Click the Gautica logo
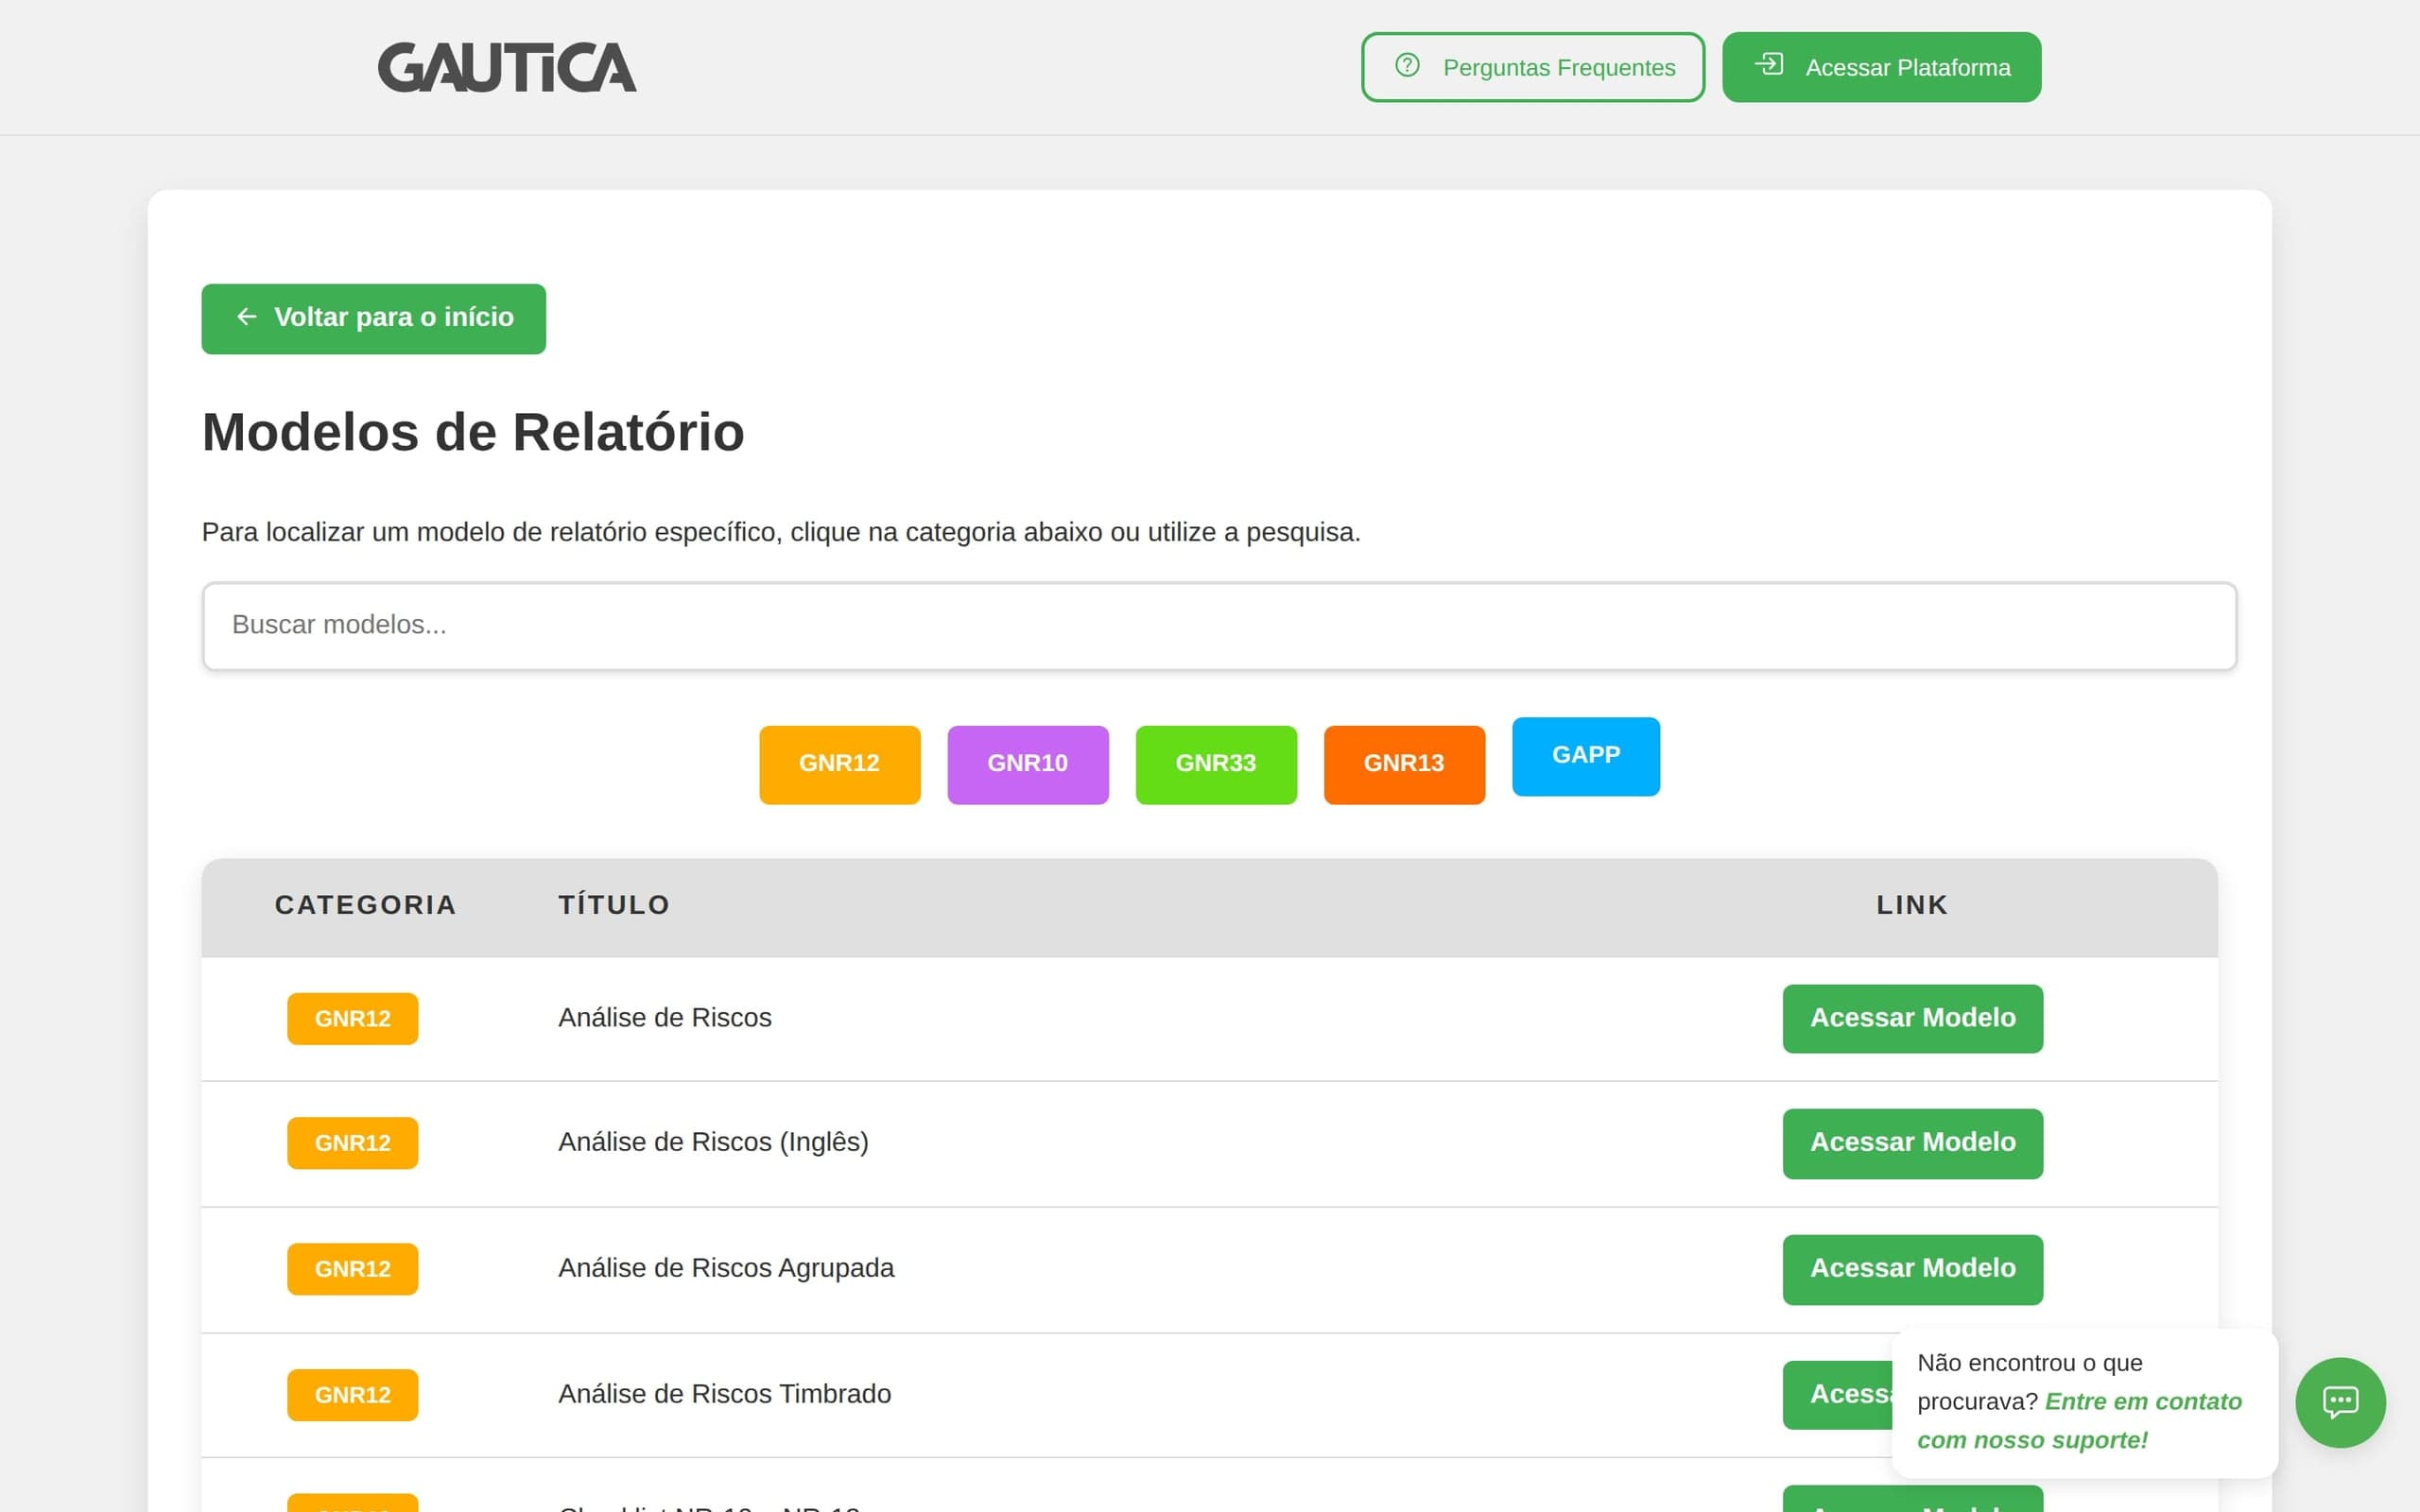Image resolution: width=2420 pixels, height=1512 pixels. coord(506,67)
